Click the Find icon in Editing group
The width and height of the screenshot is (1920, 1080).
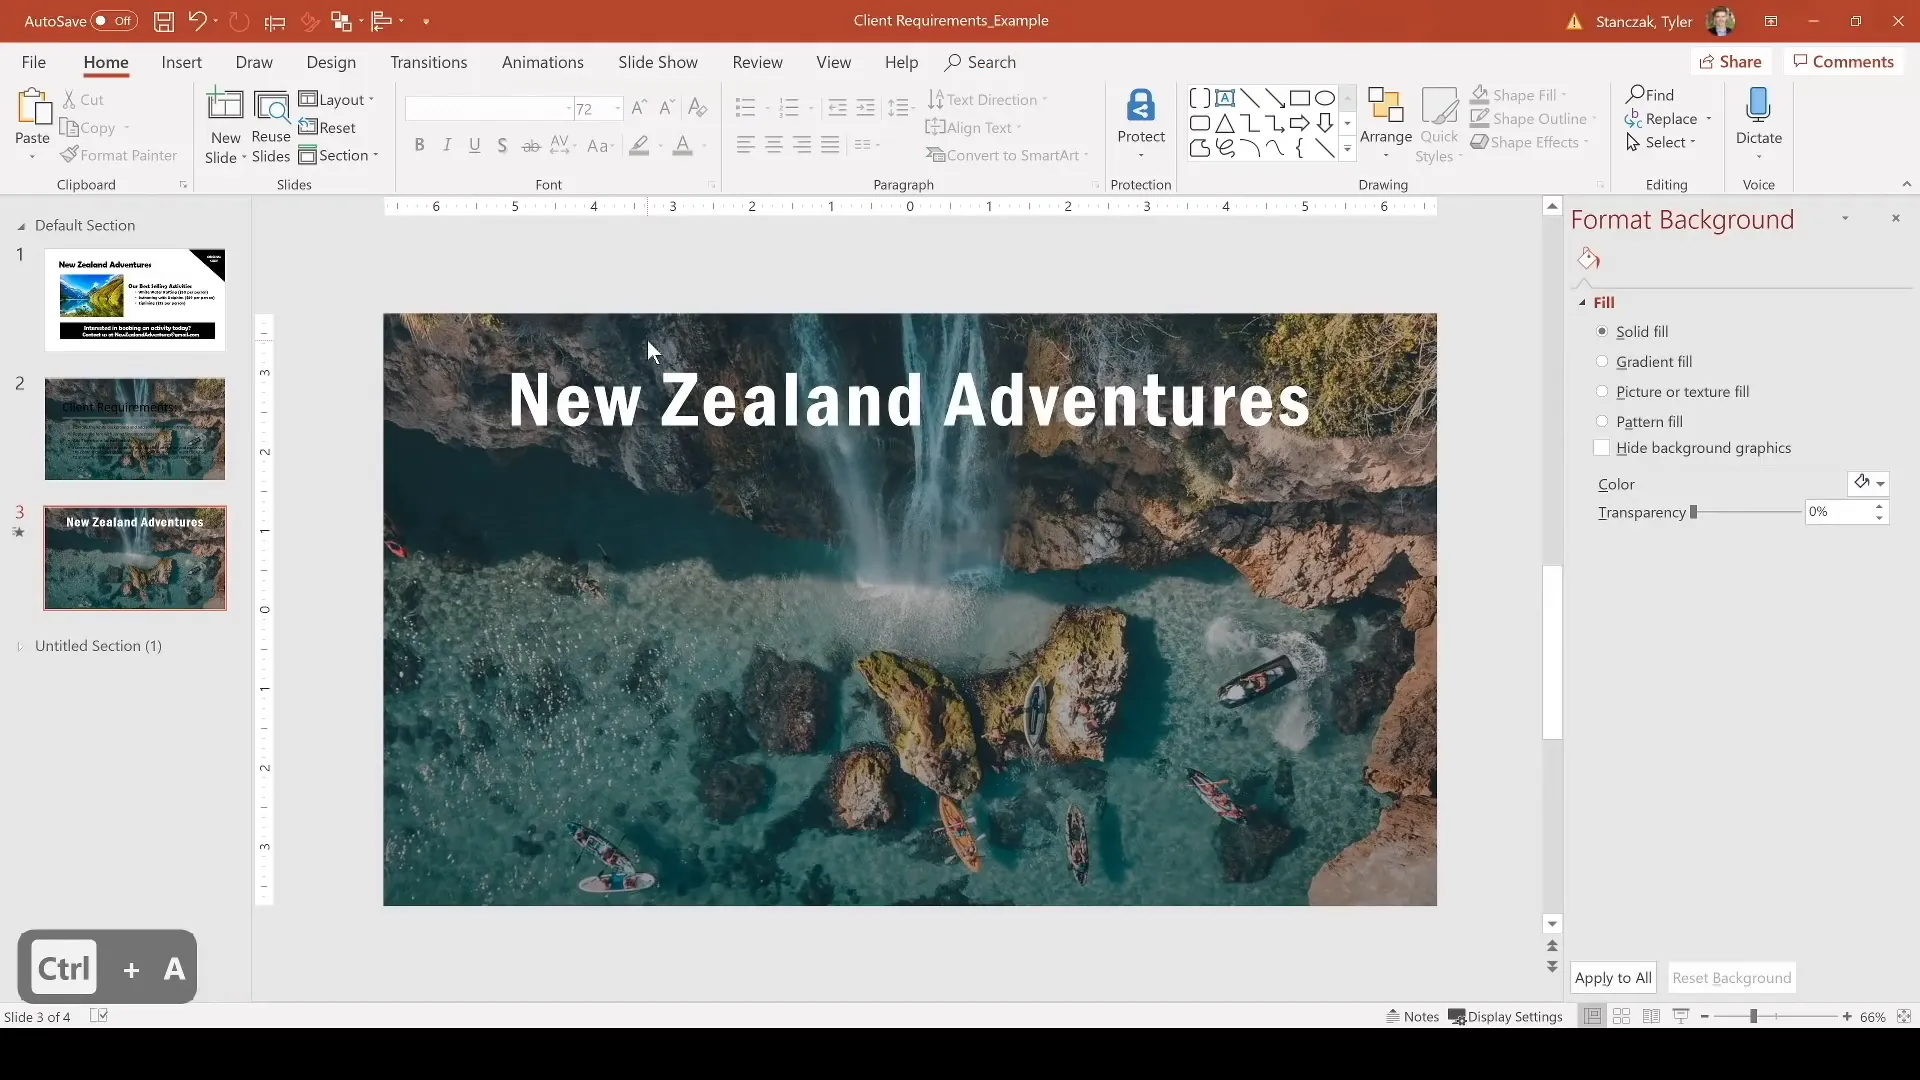click(1652, 93)
